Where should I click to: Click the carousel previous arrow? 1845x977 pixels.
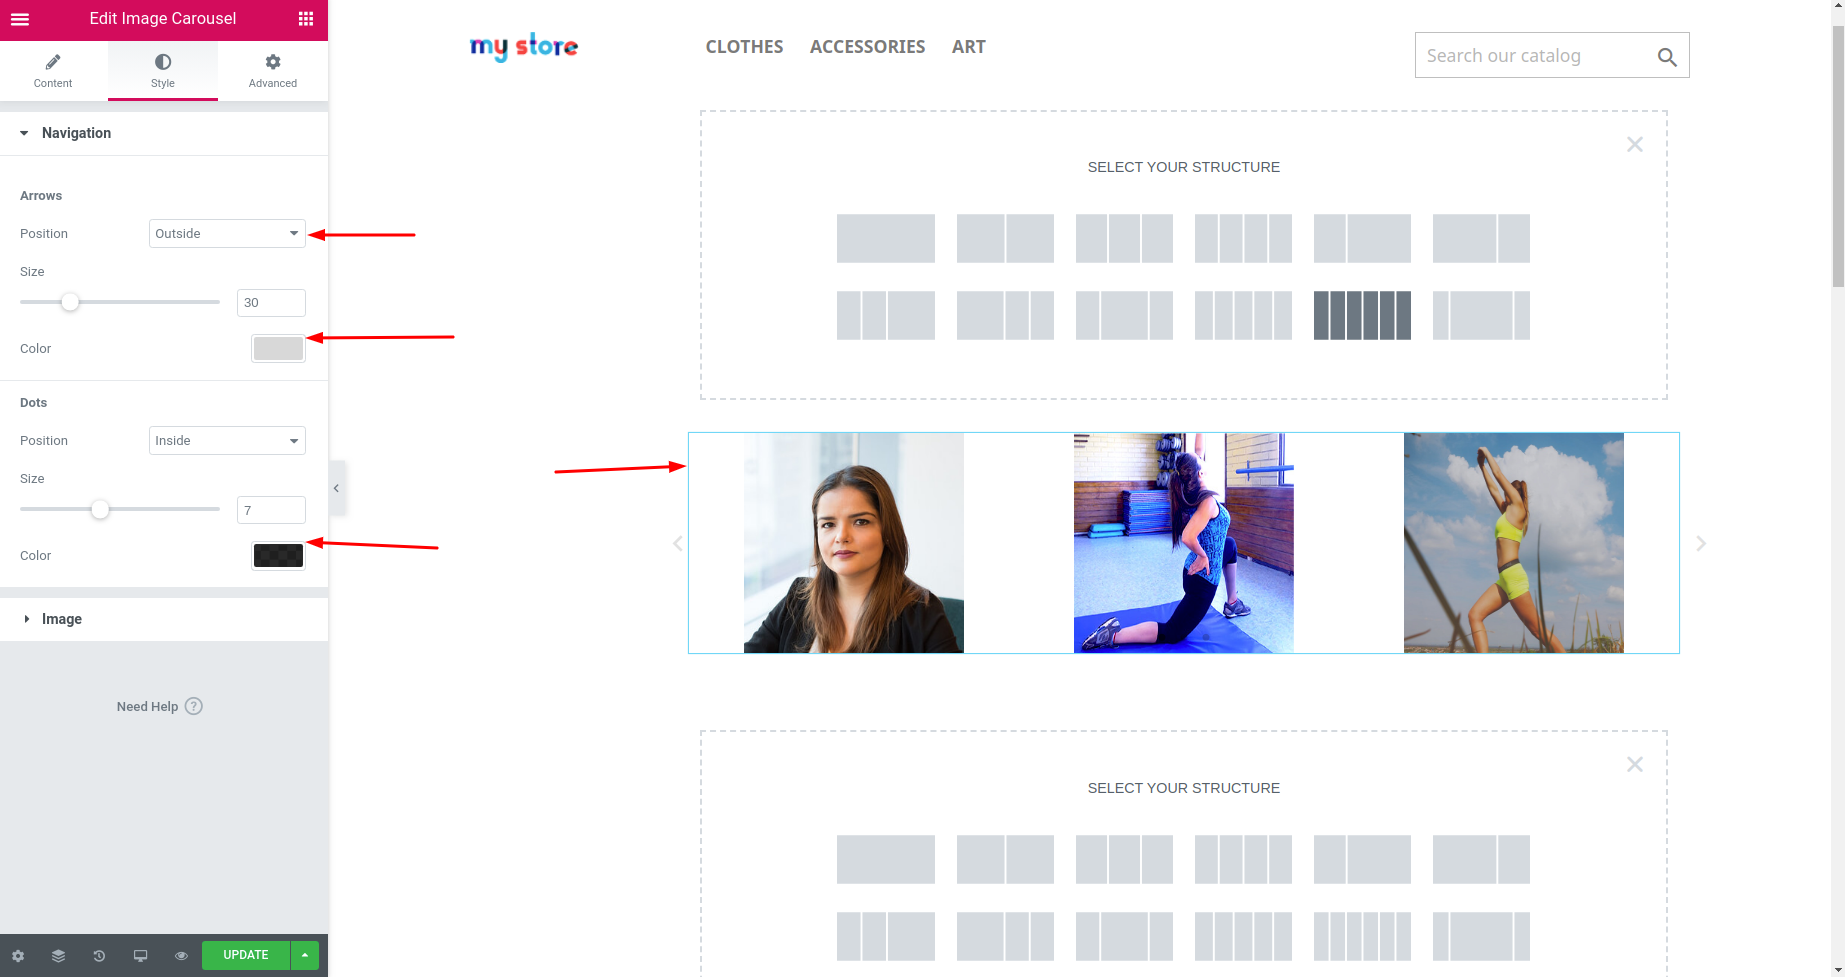click(x=677, y=543)
